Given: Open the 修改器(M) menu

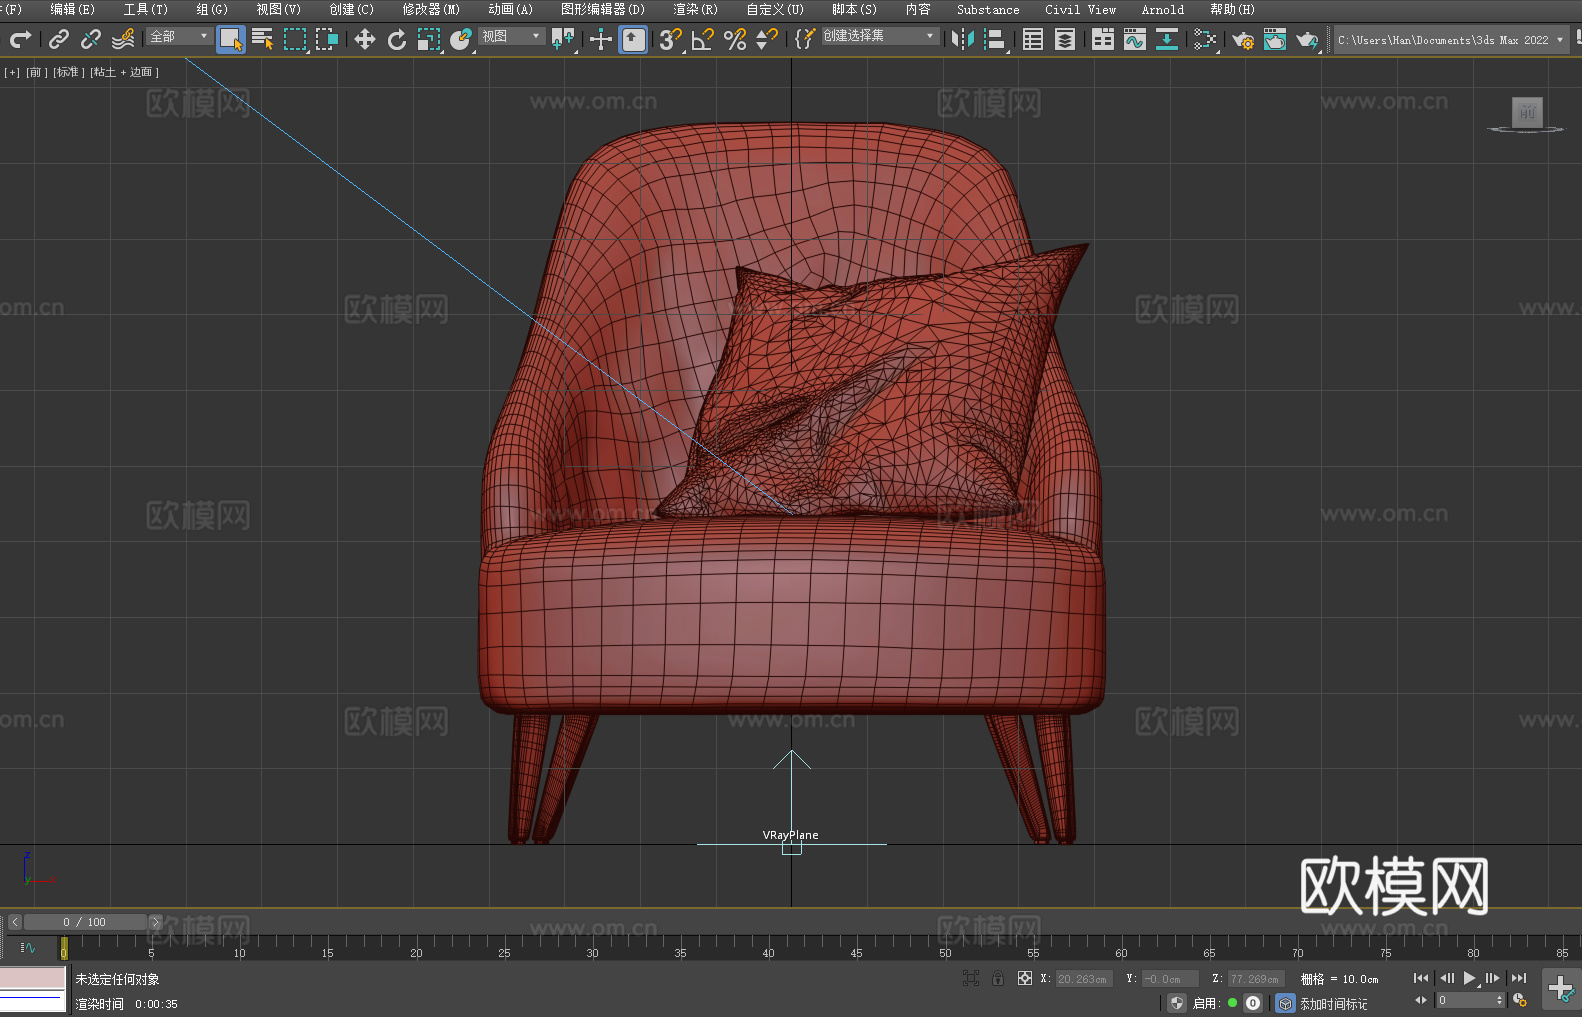Looking at the screenshot, I should [x=431, y=9].
